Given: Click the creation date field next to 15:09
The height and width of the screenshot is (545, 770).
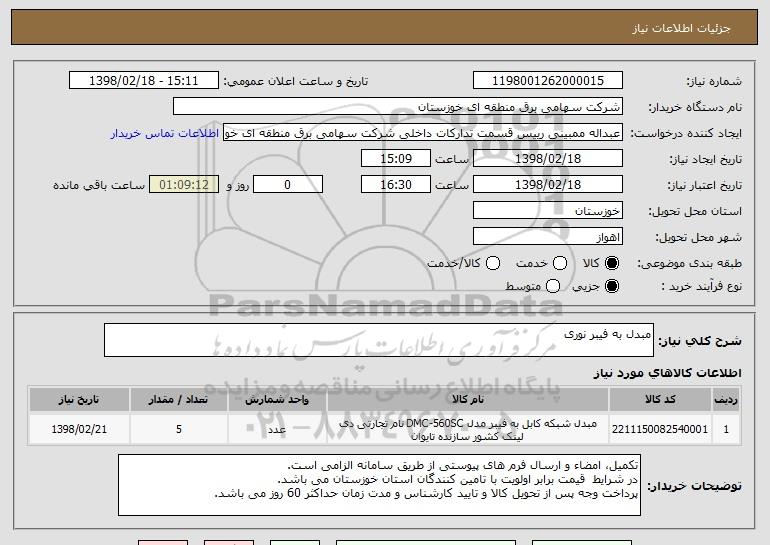Looking at the screenshot, I should pyautogui.click(x=548, y=159).
